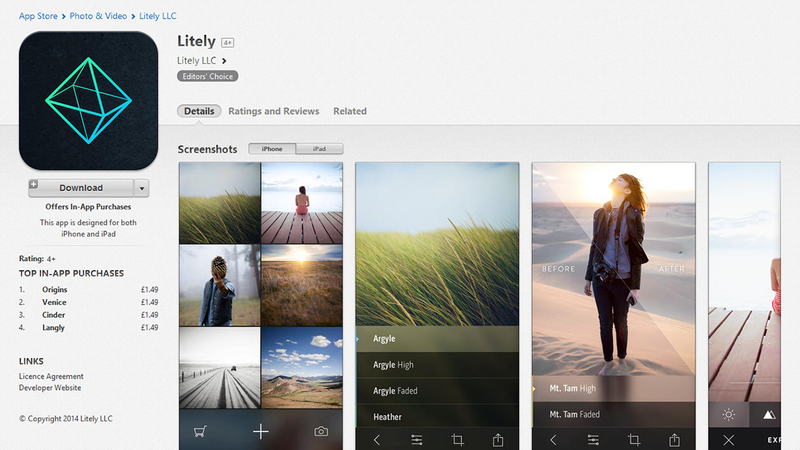Open sunset field photo thumbnail
Image resolution: width=800 pixels, height=450 pixels.
click(x=302, y=285)
